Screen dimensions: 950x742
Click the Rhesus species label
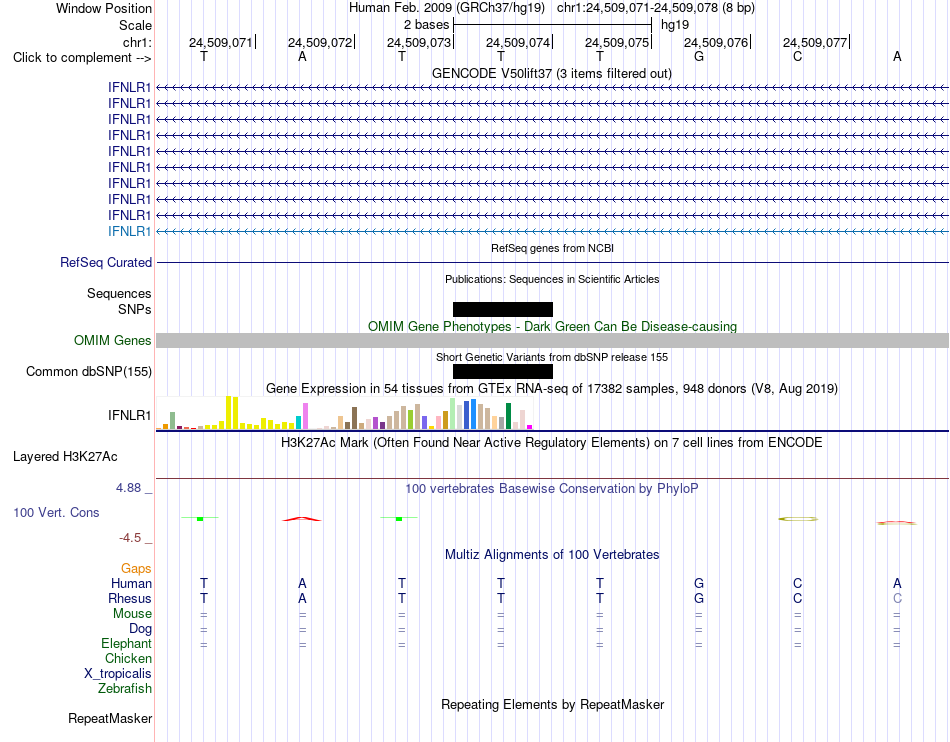(x=130, y=598)
